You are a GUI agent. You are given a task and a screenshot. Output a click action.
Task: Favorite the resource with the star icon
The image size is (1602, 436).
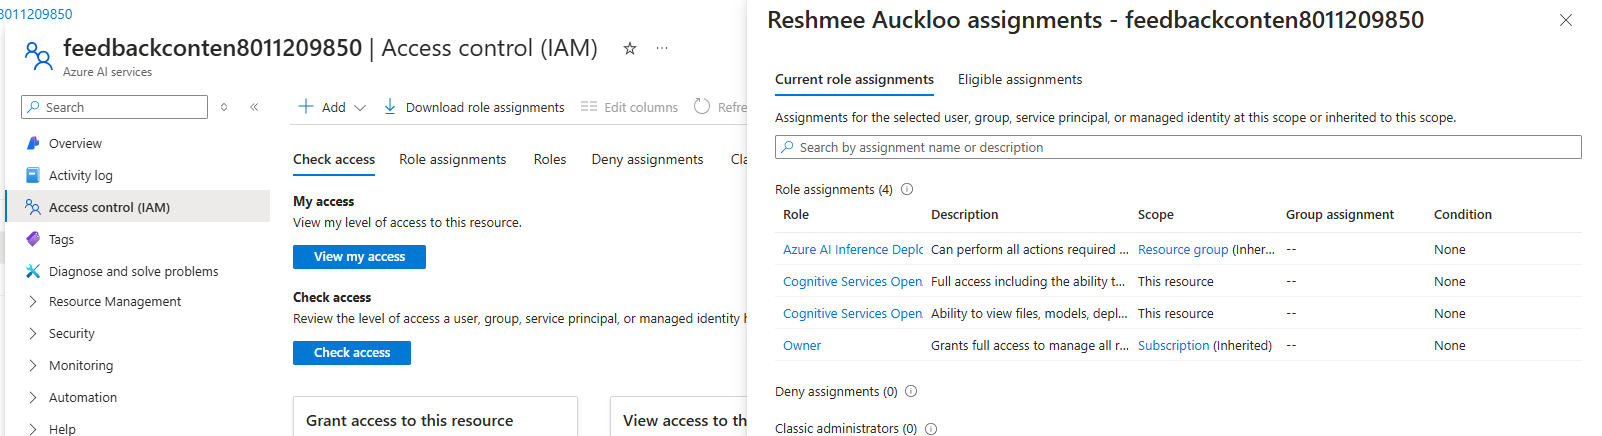coord(630,48)
